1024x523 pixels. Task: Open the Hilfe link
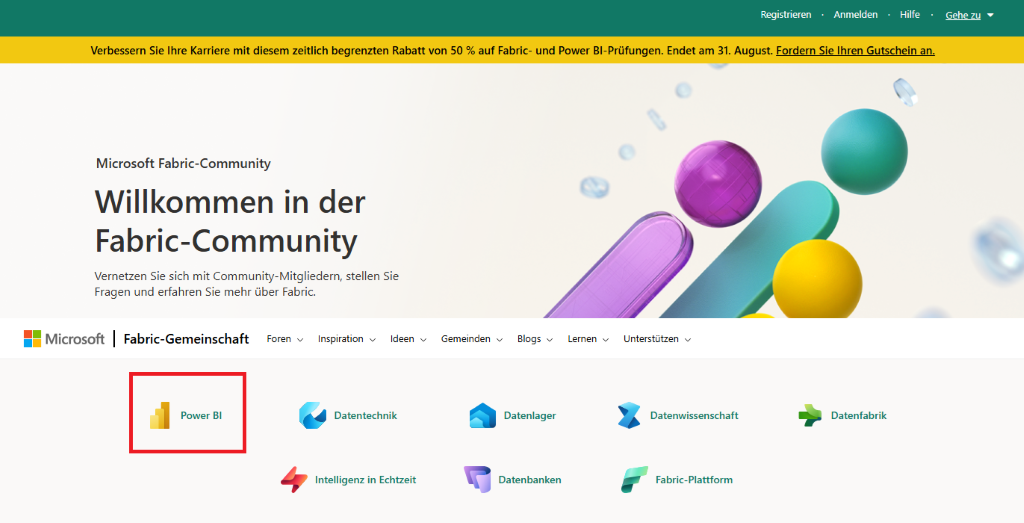coord(910,14)
